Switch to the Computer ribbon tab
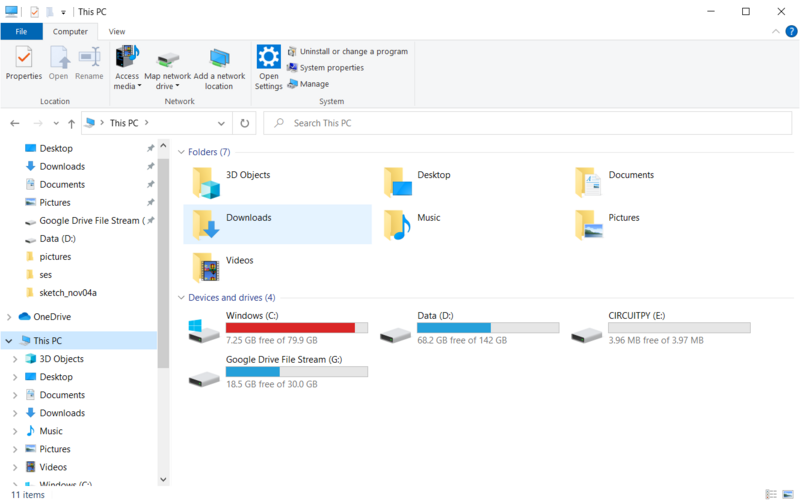Image resolution: width=800 pixels, height=504 pixels. 70,32
